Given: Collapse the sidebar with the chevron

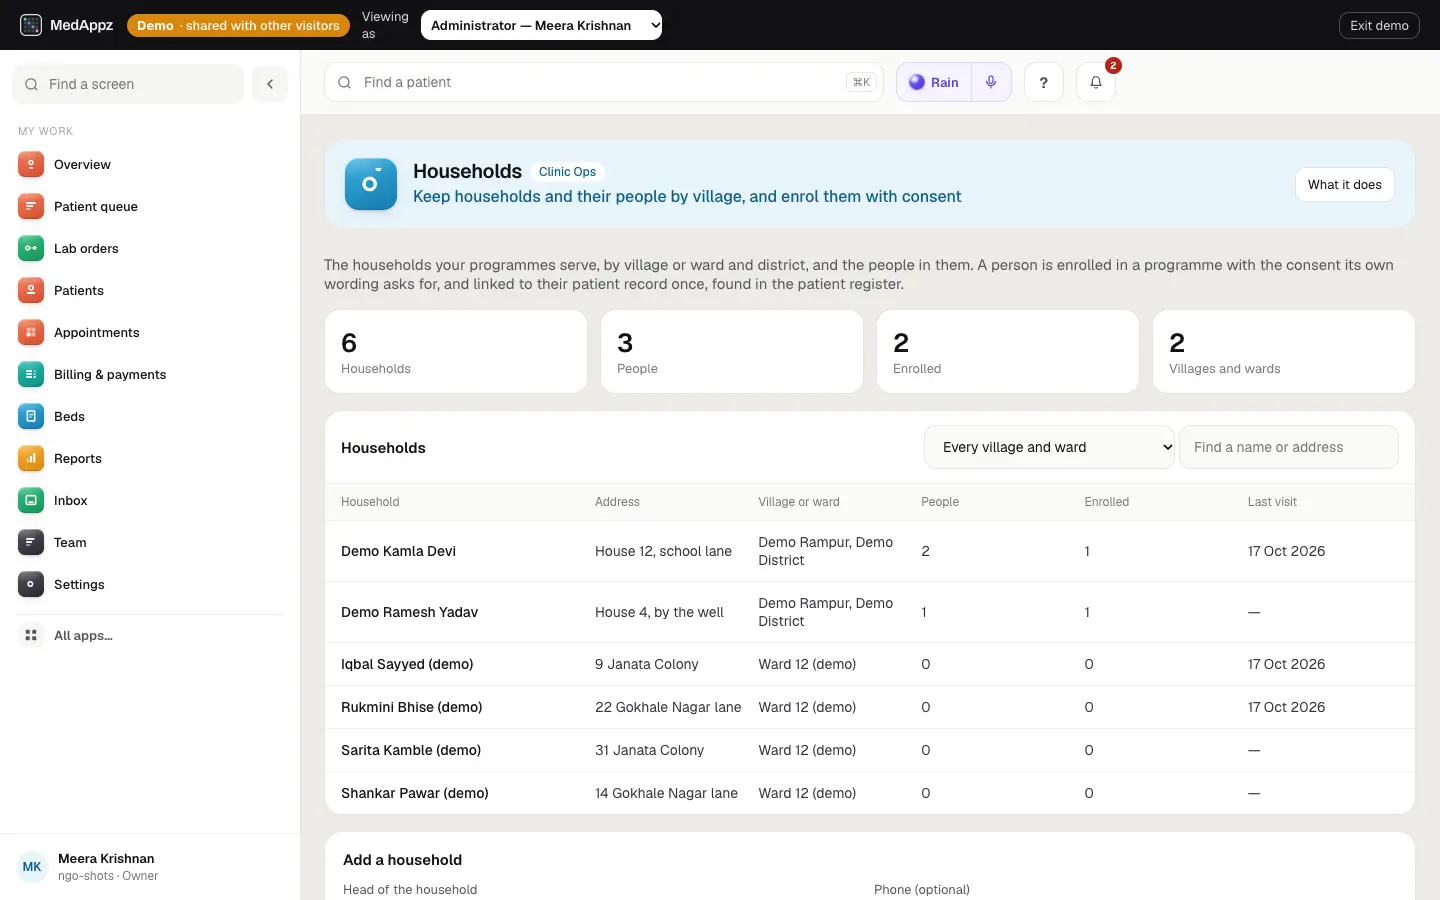Looking at the screenshot, I should (x=270, y=84).
